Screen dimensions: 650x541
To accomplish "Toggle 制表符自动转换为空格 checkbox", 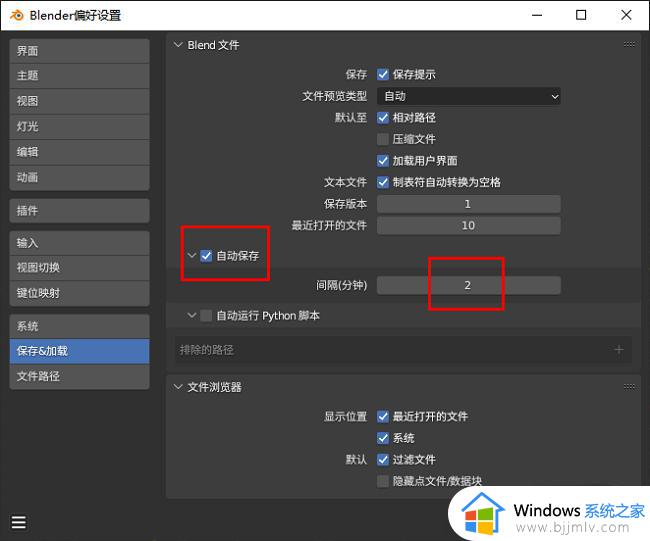I will 383,182.
